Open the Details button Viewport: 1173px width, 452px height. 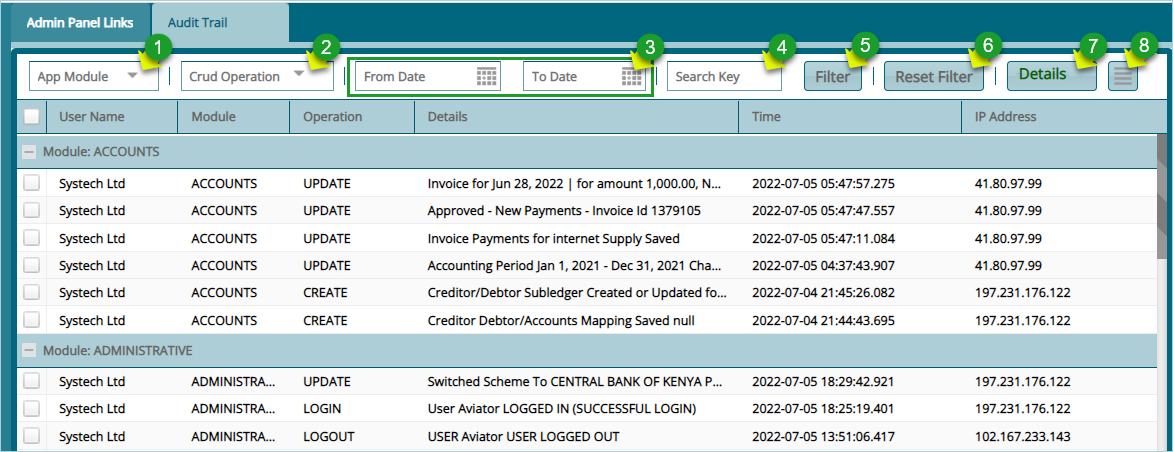pos(1052,76)
